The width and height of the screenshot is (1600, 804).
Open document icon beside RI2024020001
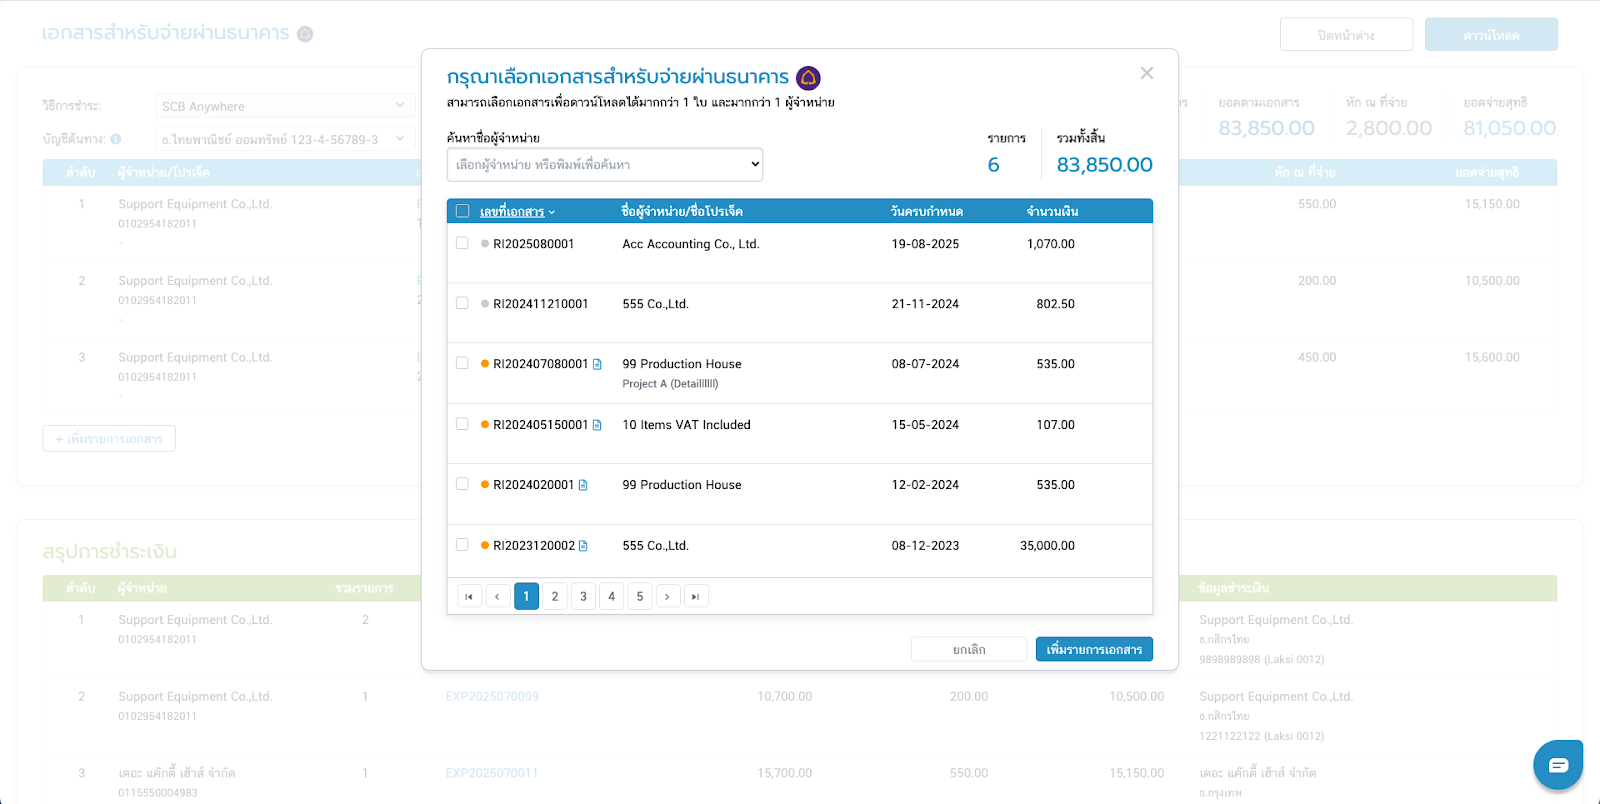tap(583, 485)
